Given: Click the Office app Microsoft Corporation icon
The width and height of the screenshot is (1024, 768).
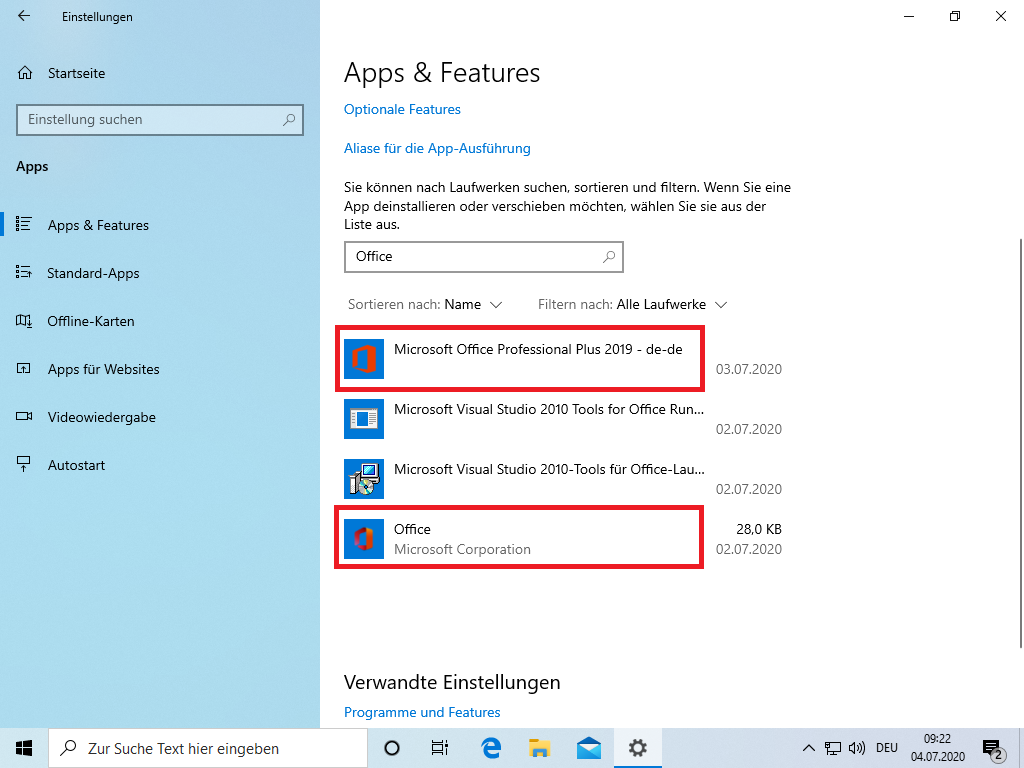Looking at the screenshot, I should [x=364, y=539].
